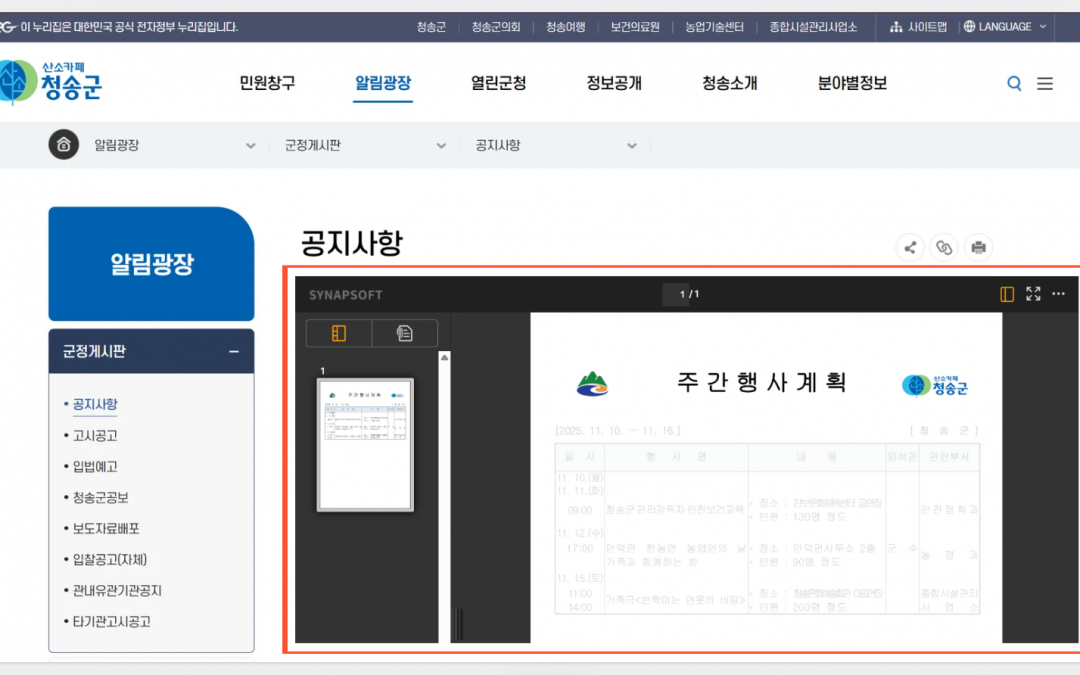Switch to text outline view in viewer sidebar
The image size is (1080, 675).
pos(404,333)
